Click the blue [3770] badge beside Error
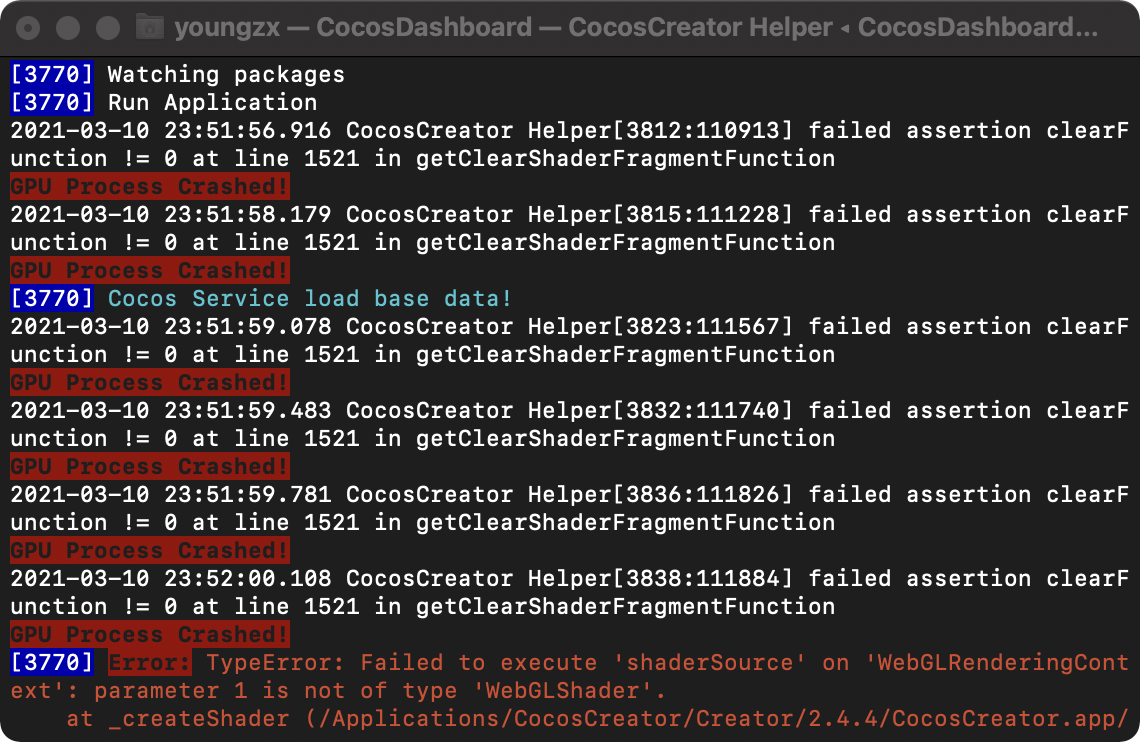This screenshot has height=742, width=1140. pyautogui.click(x=52, y=662)
